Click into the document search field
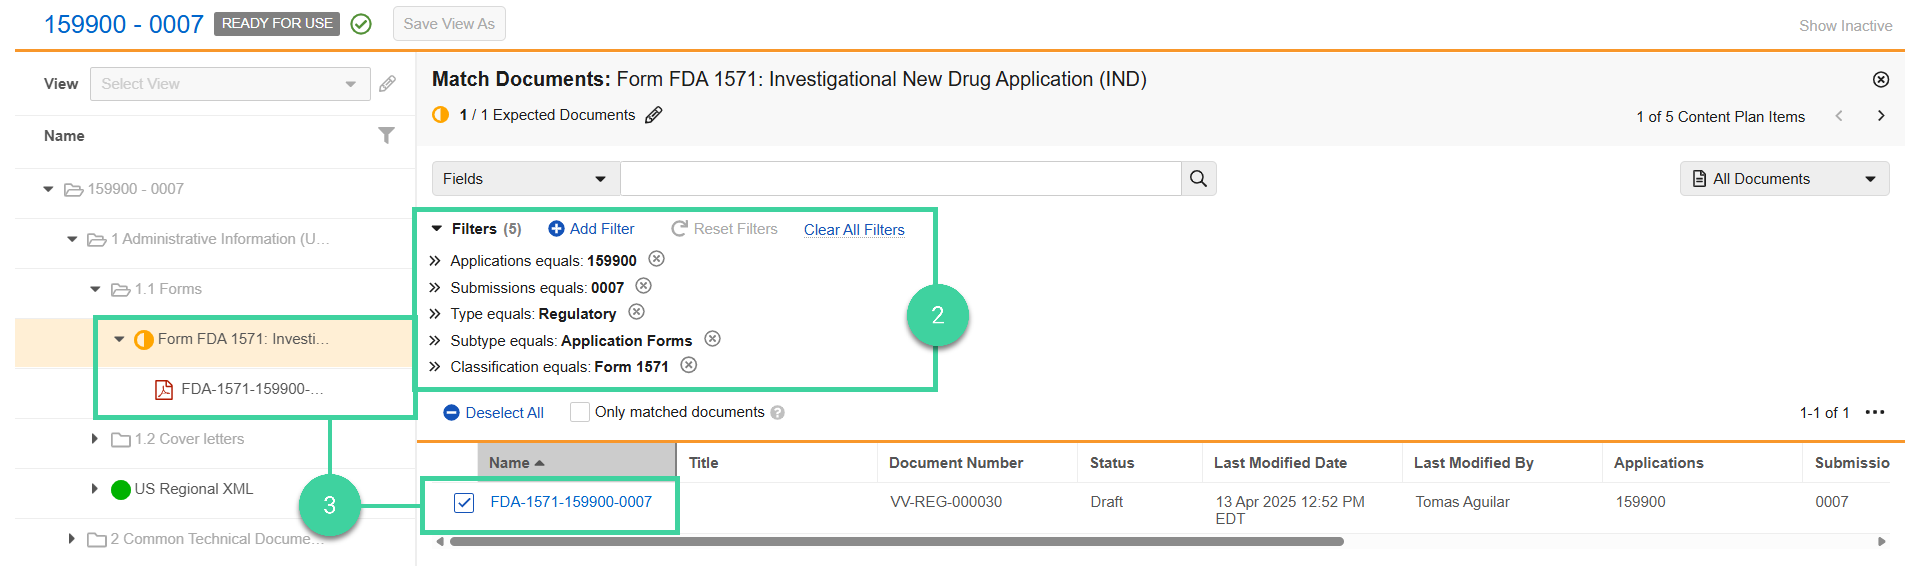This screenshot has height=566, width=1920. pos(901,179)
